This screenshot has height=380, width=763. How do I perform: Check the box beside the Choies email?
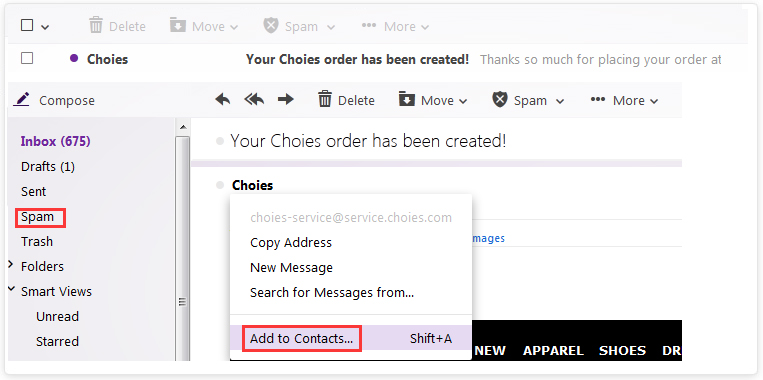(x=27, y=59)
